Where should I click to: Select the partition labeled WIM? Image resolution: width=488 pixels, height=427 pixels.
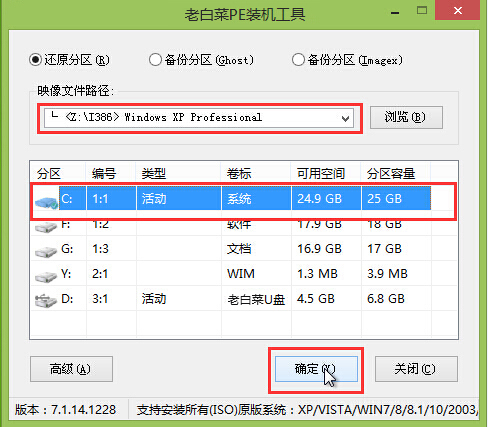[241, 274]
